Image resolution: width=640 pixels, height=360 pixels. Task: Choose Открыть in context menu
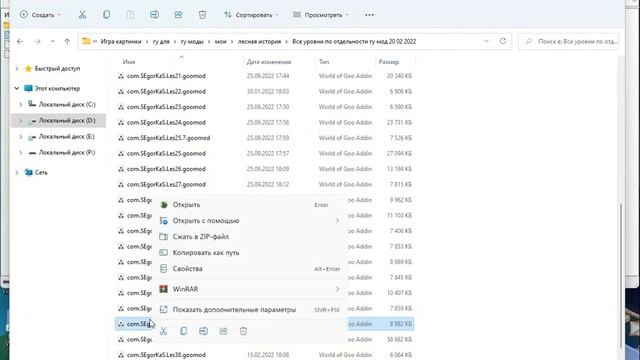coord(250,205)
